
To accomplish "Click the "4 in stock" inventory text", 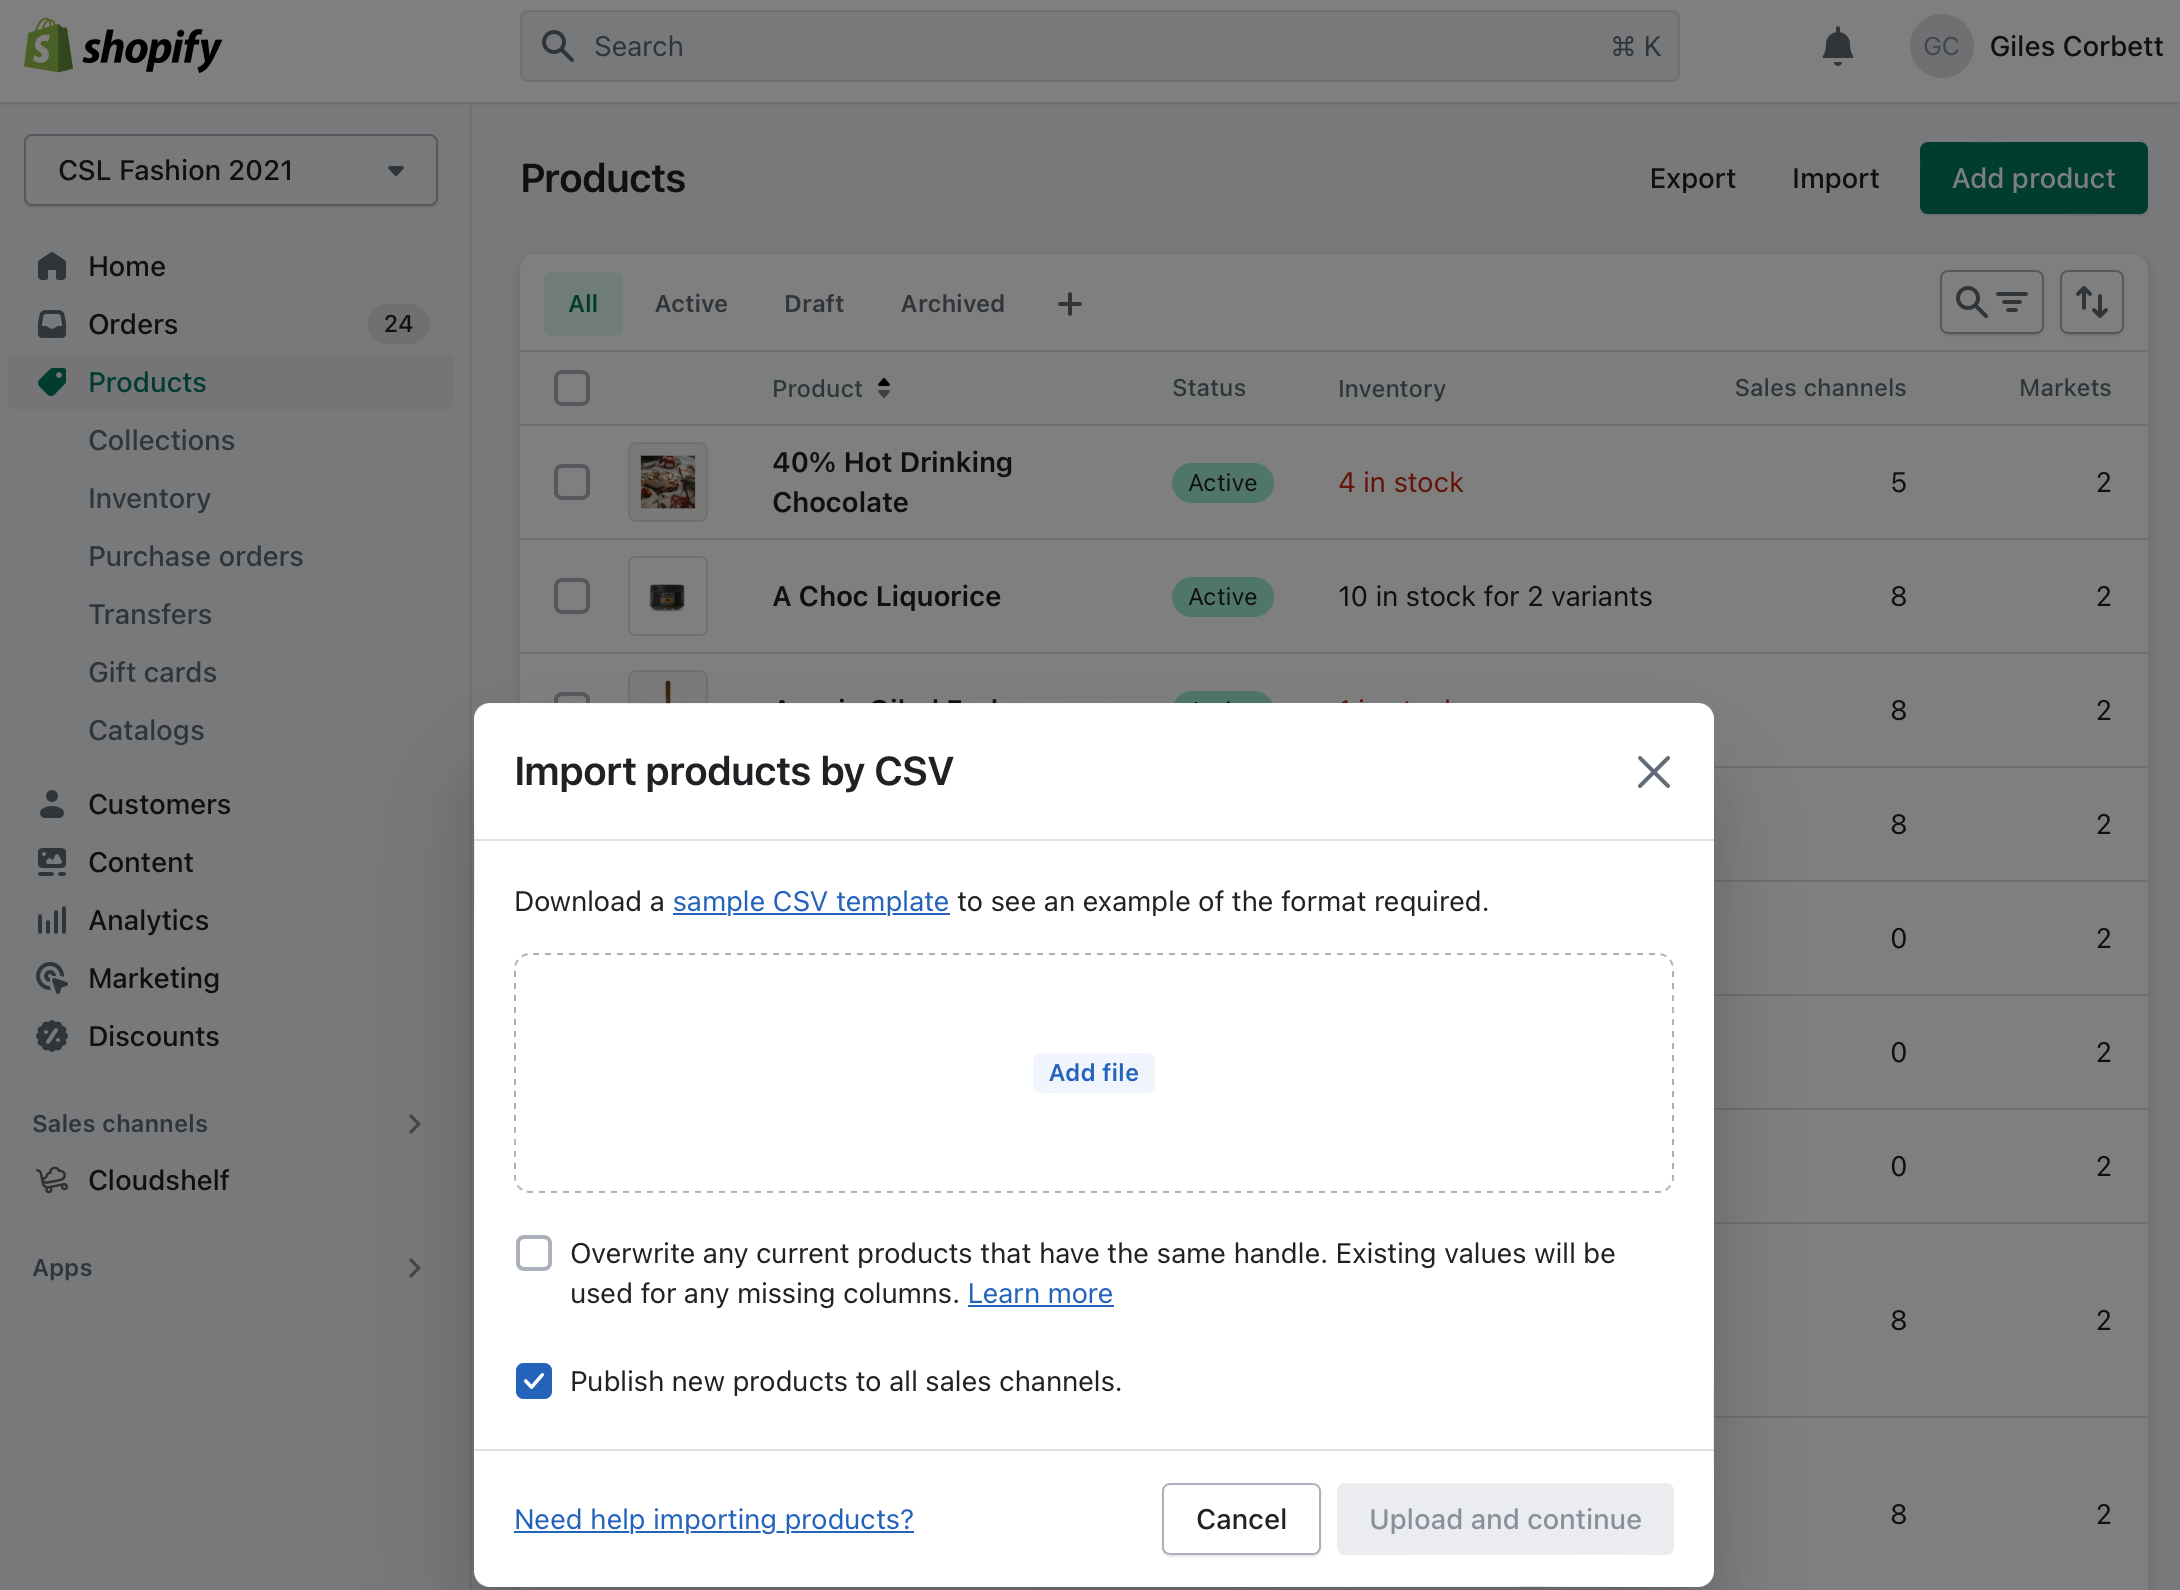I will tap(1400, 482).
